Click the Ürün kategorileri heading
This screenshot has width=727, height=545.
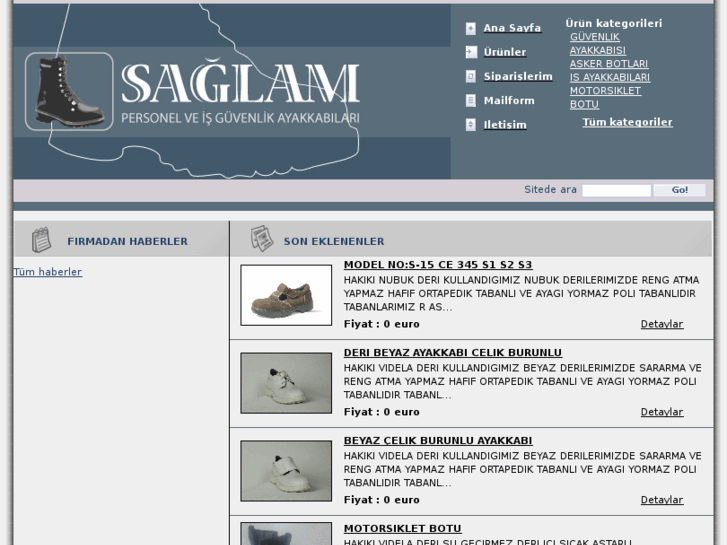click(x=613, y=23)
